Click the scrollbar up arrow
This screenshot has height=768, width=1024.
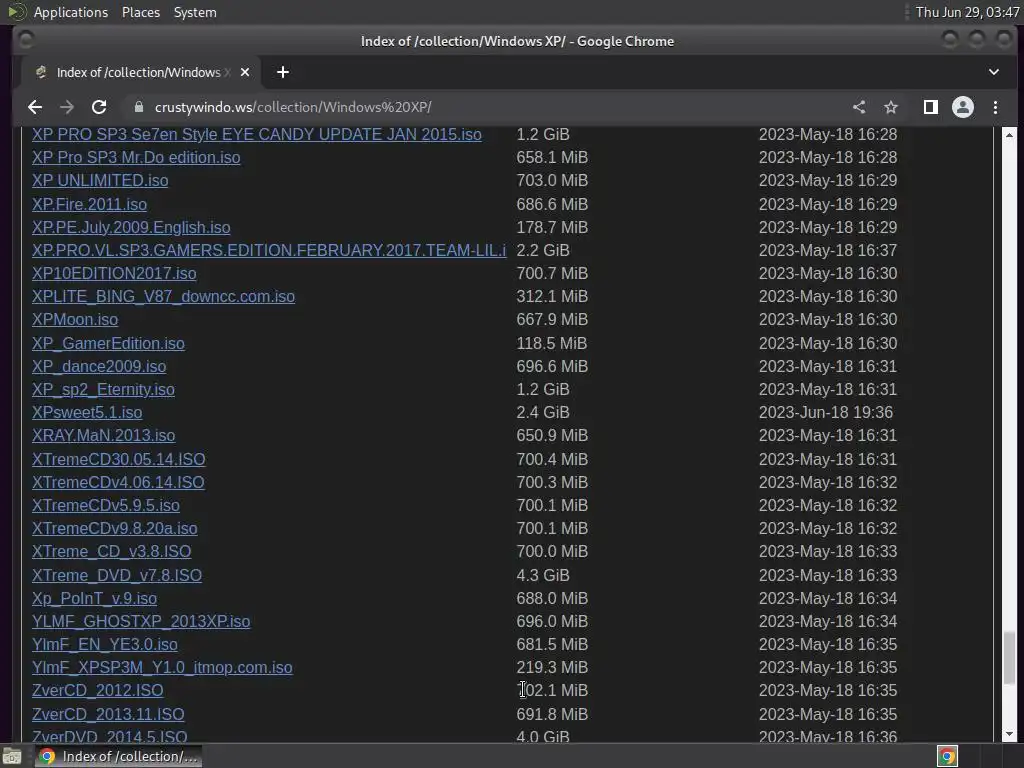point(1009,135)
